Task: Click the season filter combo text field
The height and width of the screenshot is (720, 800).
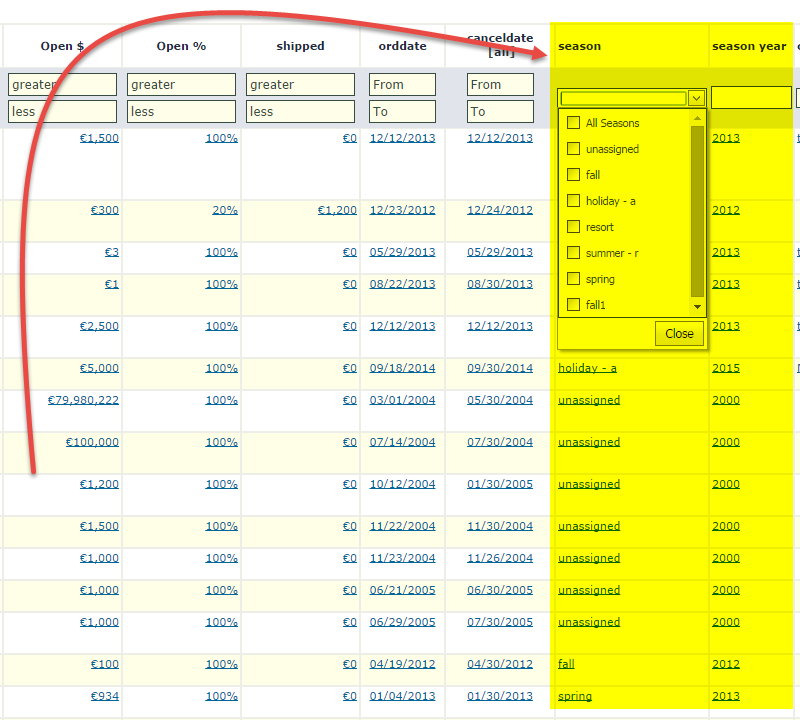Action: (623, 98)
